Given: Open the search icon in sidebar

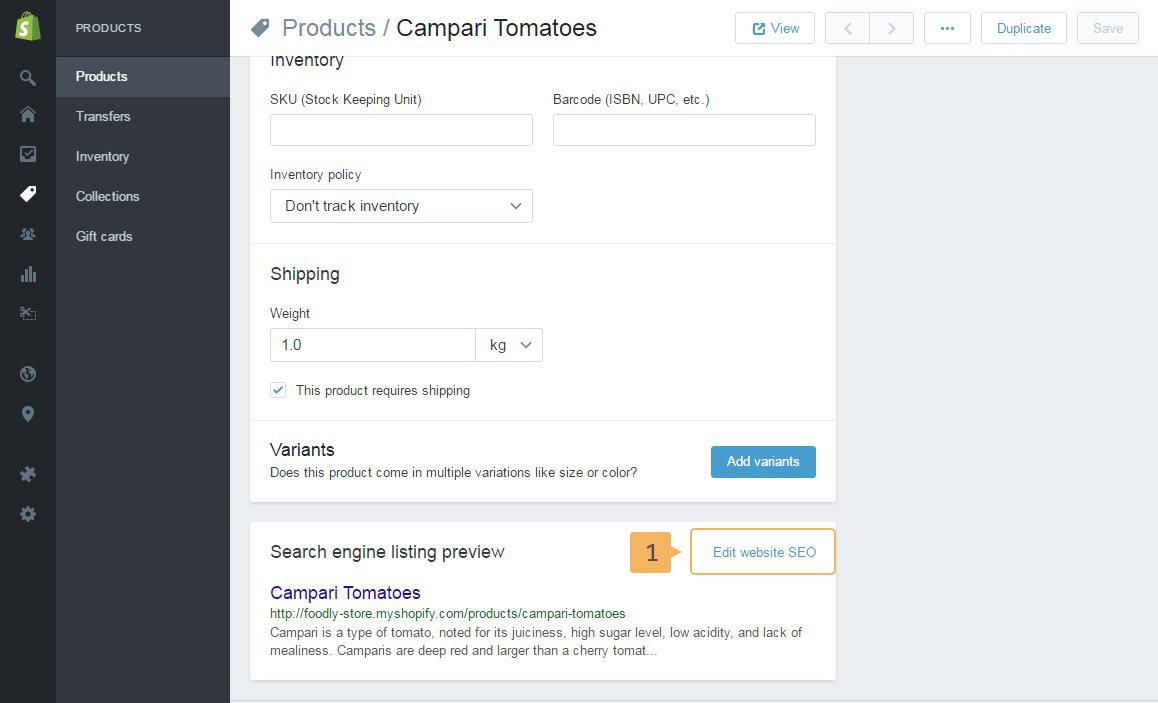Looking at the screenshot, I should pyautogui.click(x=28, y=77).
